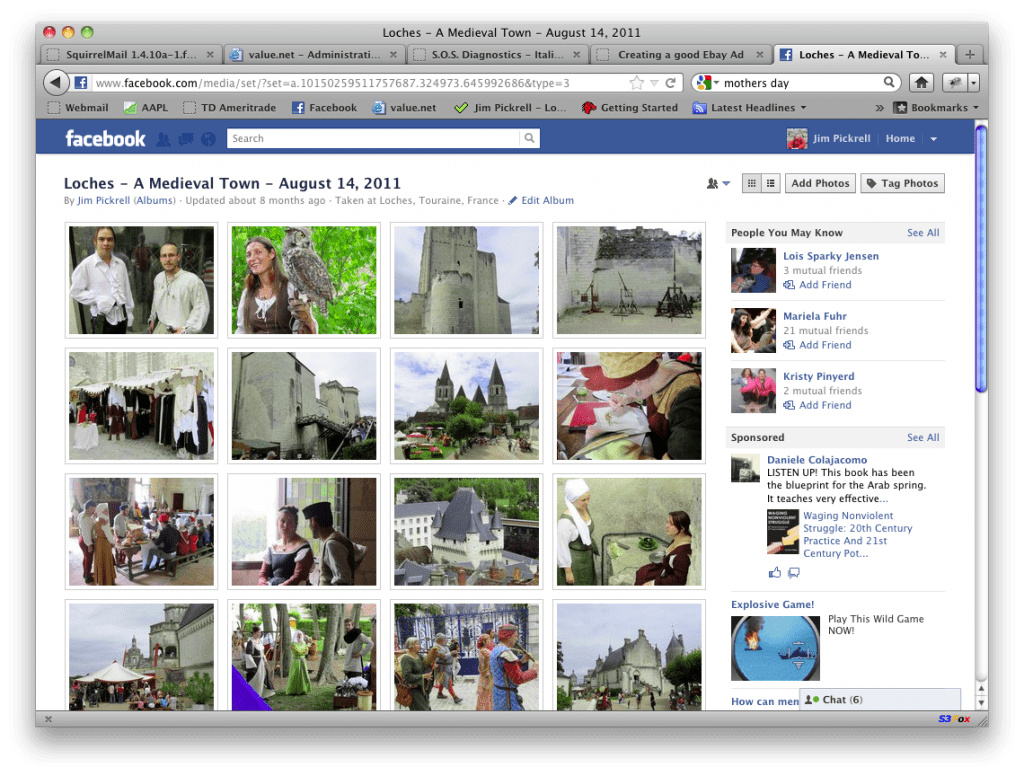Screen dimensions: 1024x776
Task: Click the Add Photos button
Action: coord(820,183)
